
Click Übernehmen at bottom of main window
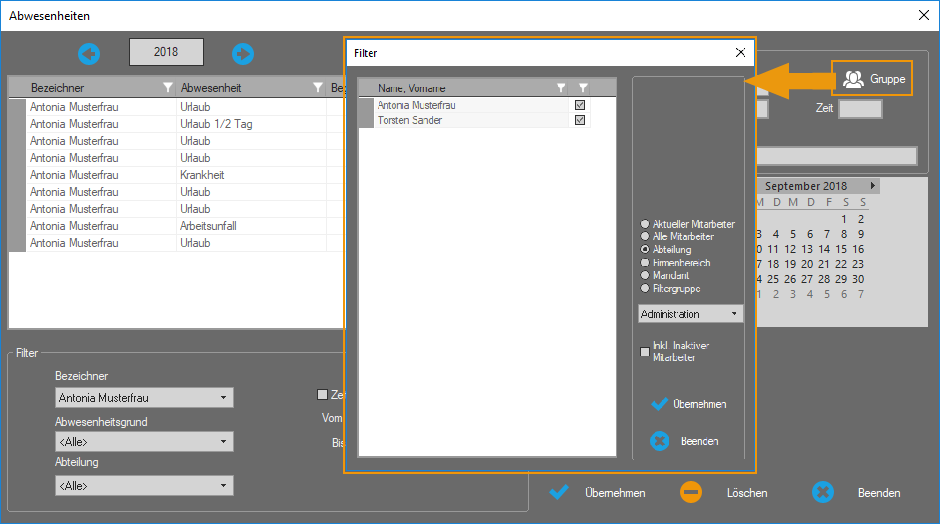pos(560,492)
